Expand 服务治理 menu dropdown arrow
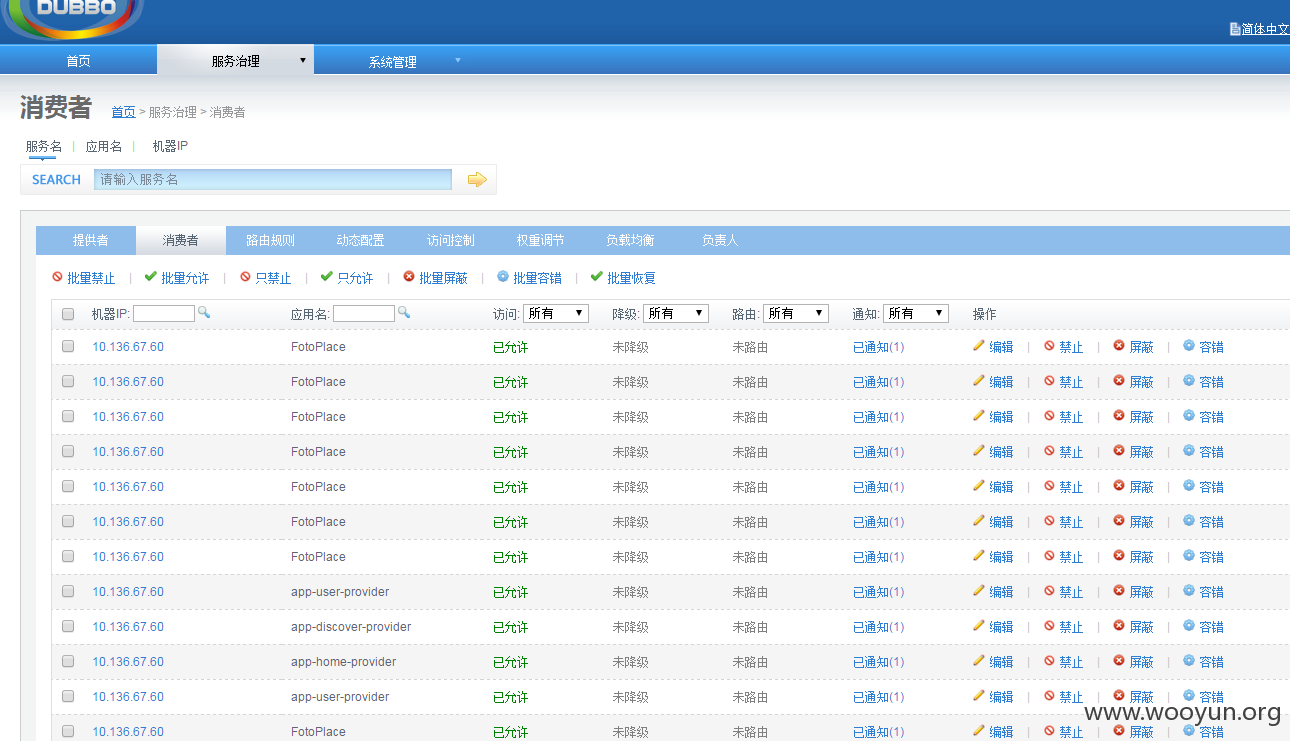 coord(303,60)
